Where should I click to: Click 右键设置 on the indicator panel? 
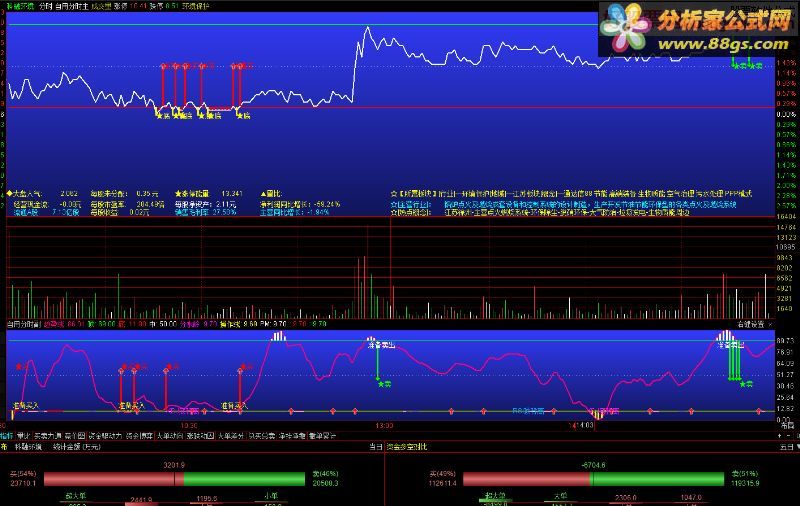(751, 324)
